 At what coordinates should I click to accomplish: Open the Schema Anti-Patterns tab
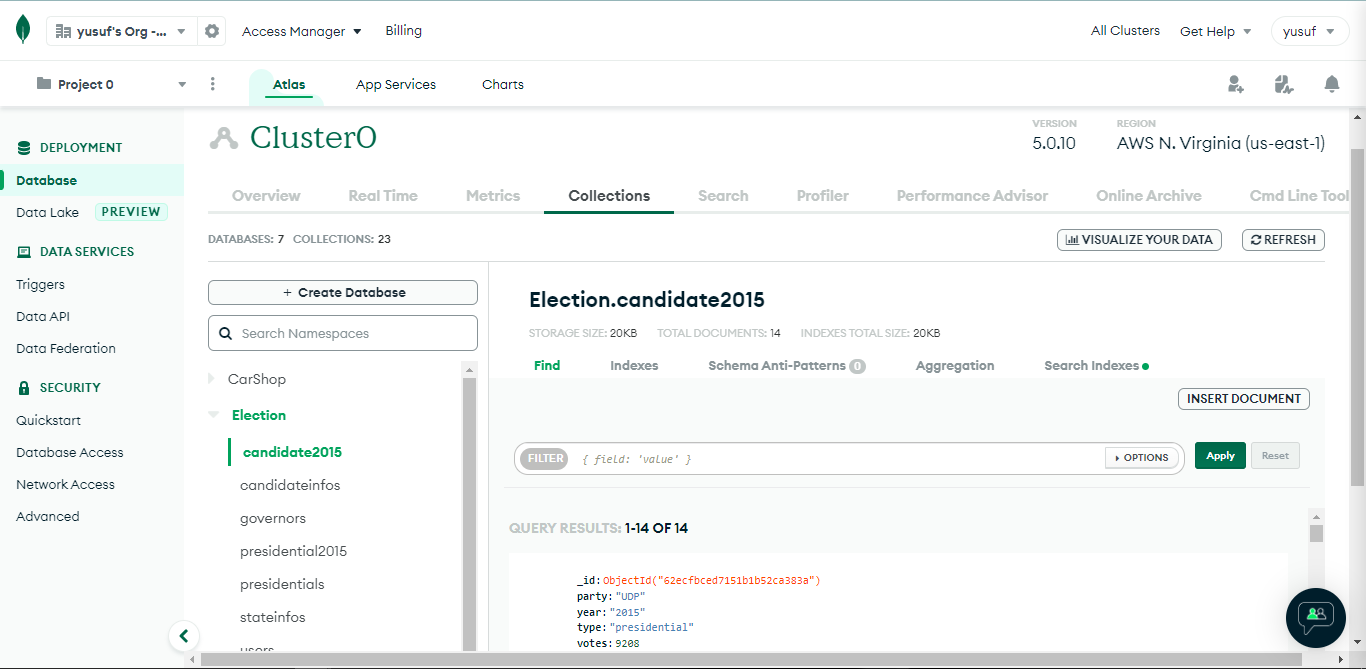click(x=787, y=366)
